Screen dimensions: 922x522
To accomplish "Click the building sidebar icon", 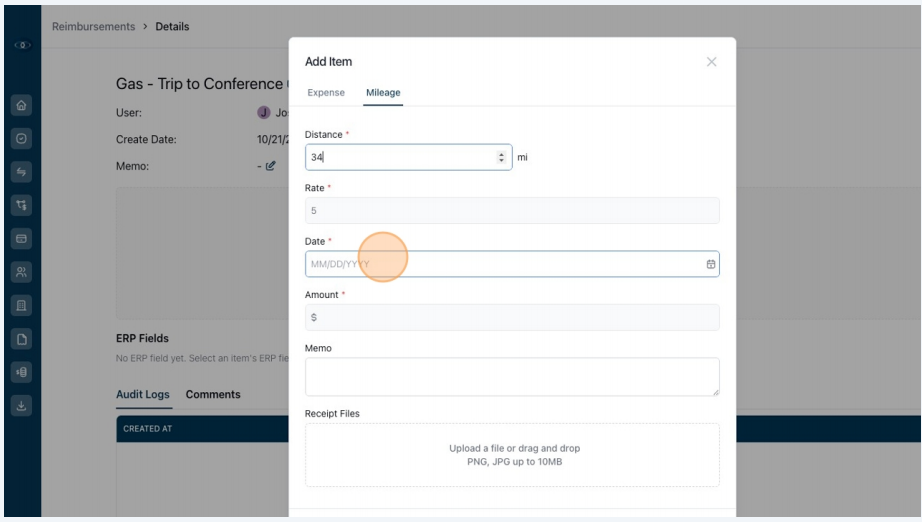I will pos(21,306).
